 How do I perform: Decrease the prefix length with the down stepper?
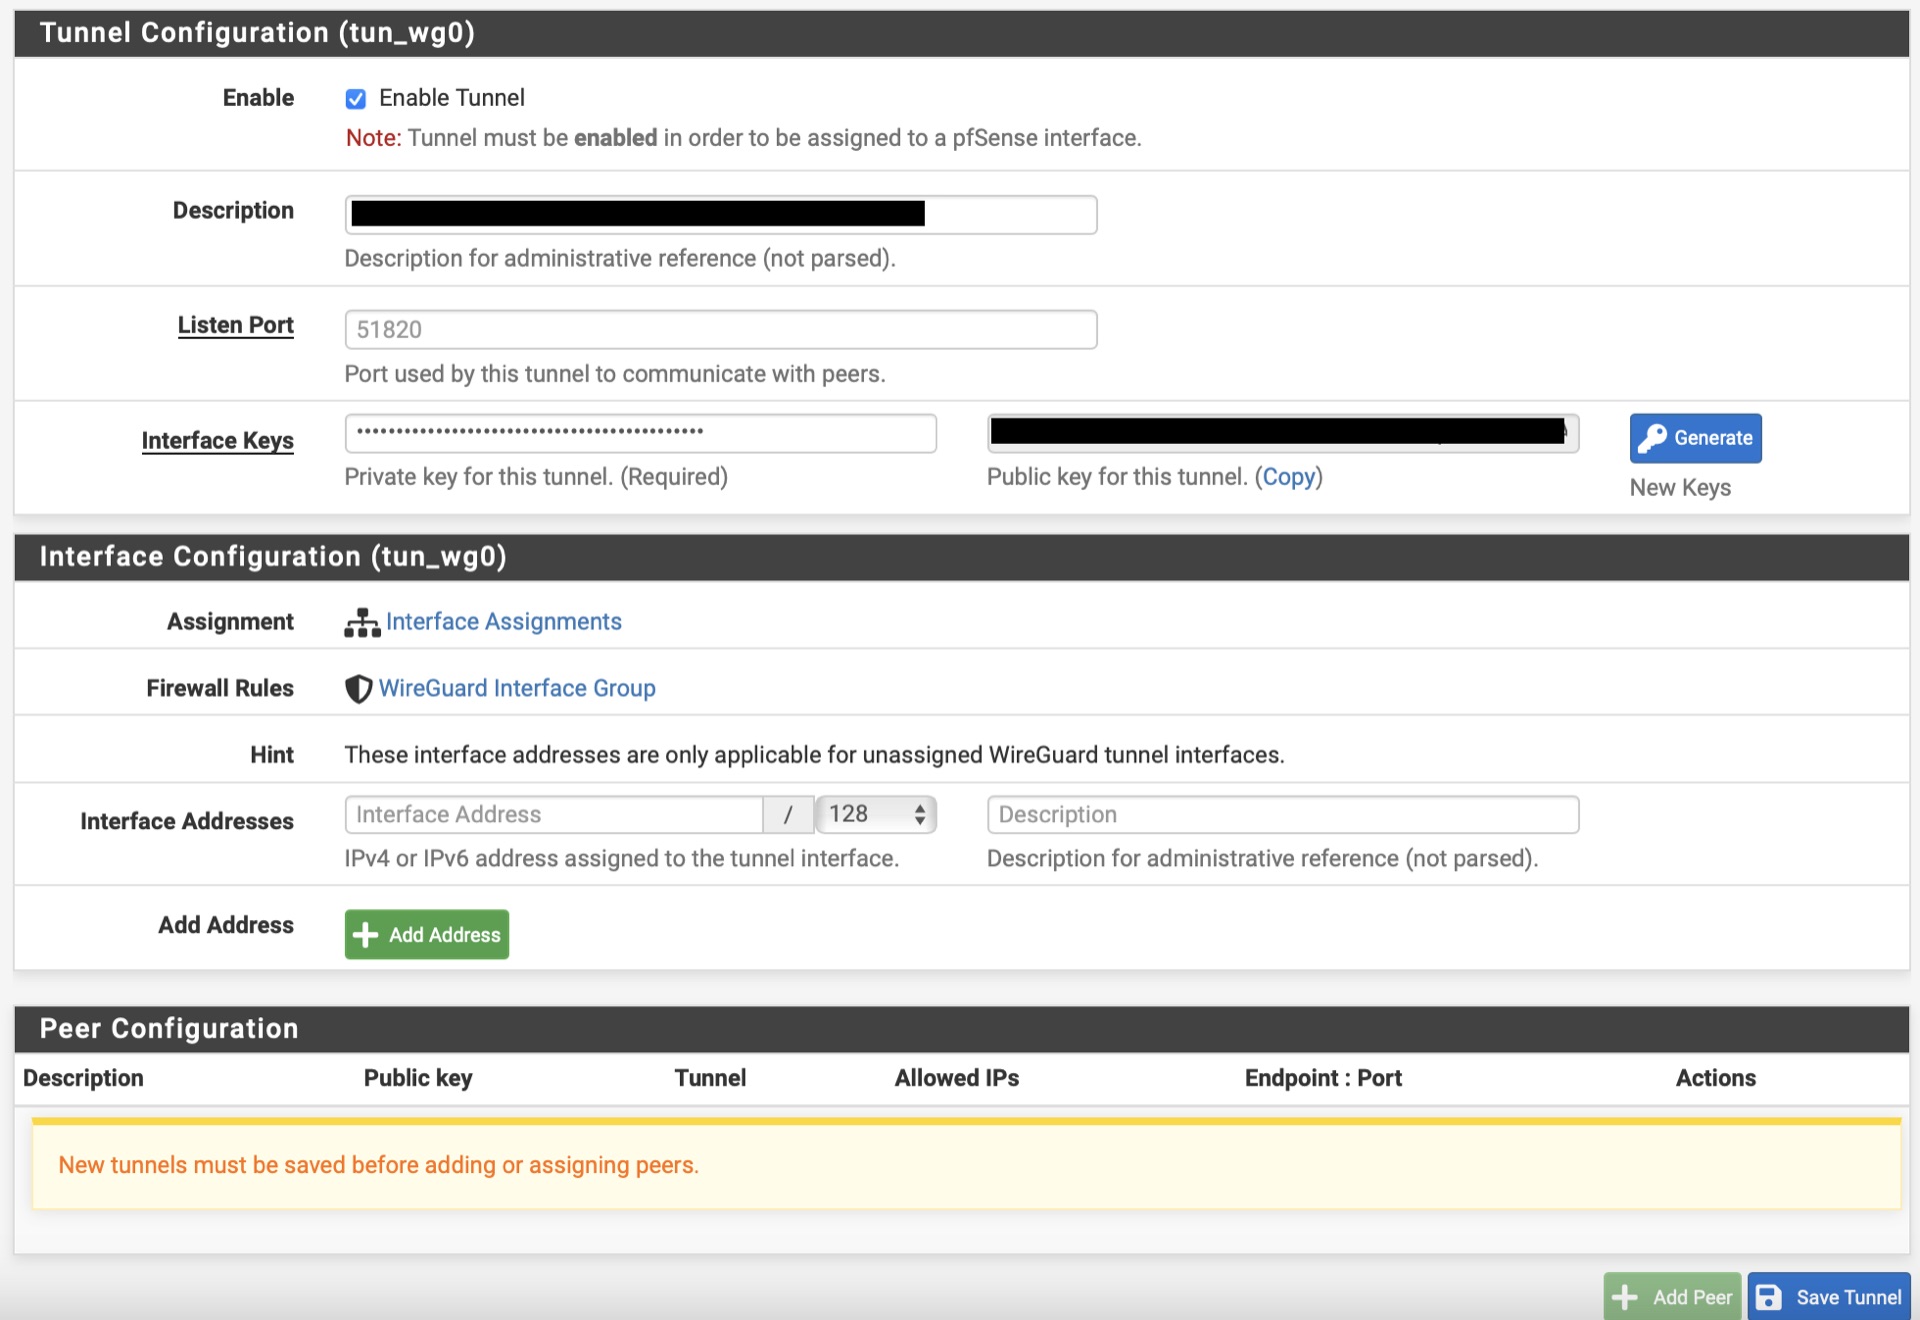click(x=919, y=821)
